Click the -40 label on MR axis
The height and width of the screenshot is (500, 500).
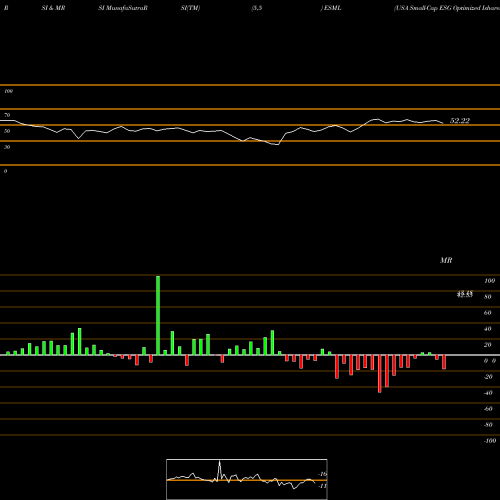(x=488, y=393)
